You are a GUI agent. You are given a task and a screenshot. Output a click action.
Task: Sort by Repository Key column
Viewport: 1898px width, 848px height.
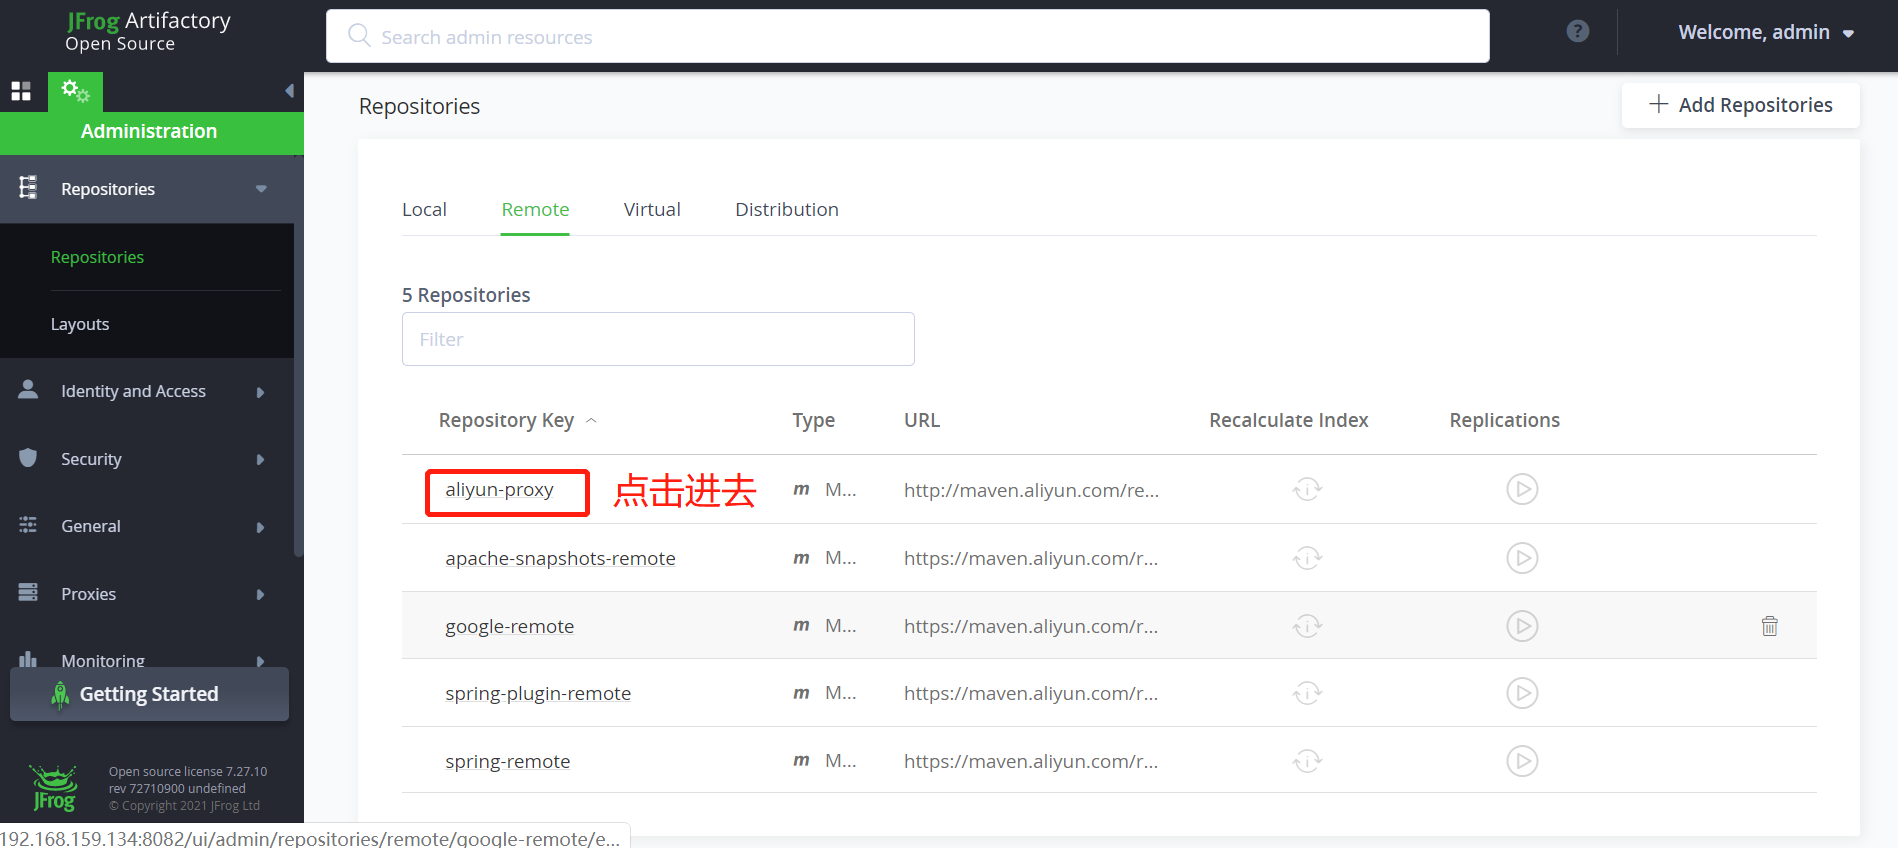point(517,420)
